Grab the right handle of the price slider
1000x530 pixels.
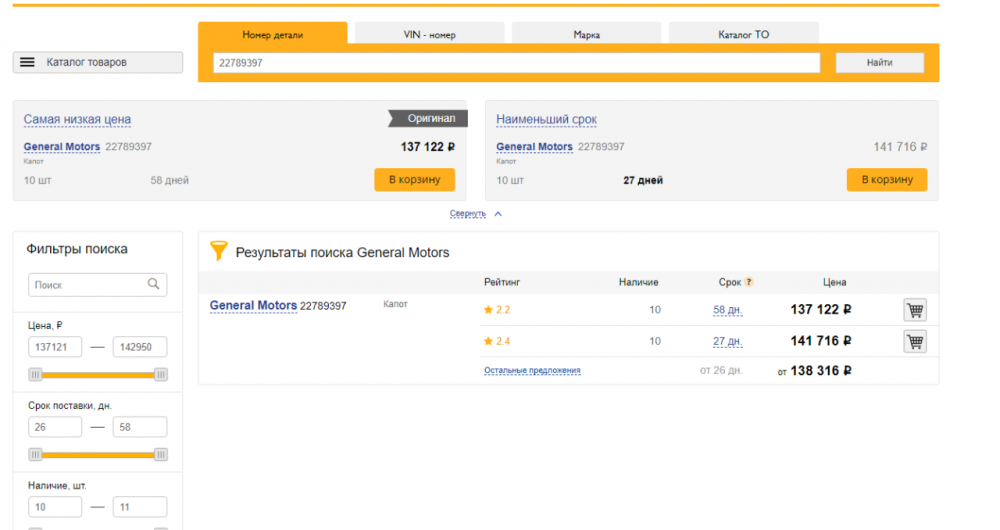coord(161,374)
